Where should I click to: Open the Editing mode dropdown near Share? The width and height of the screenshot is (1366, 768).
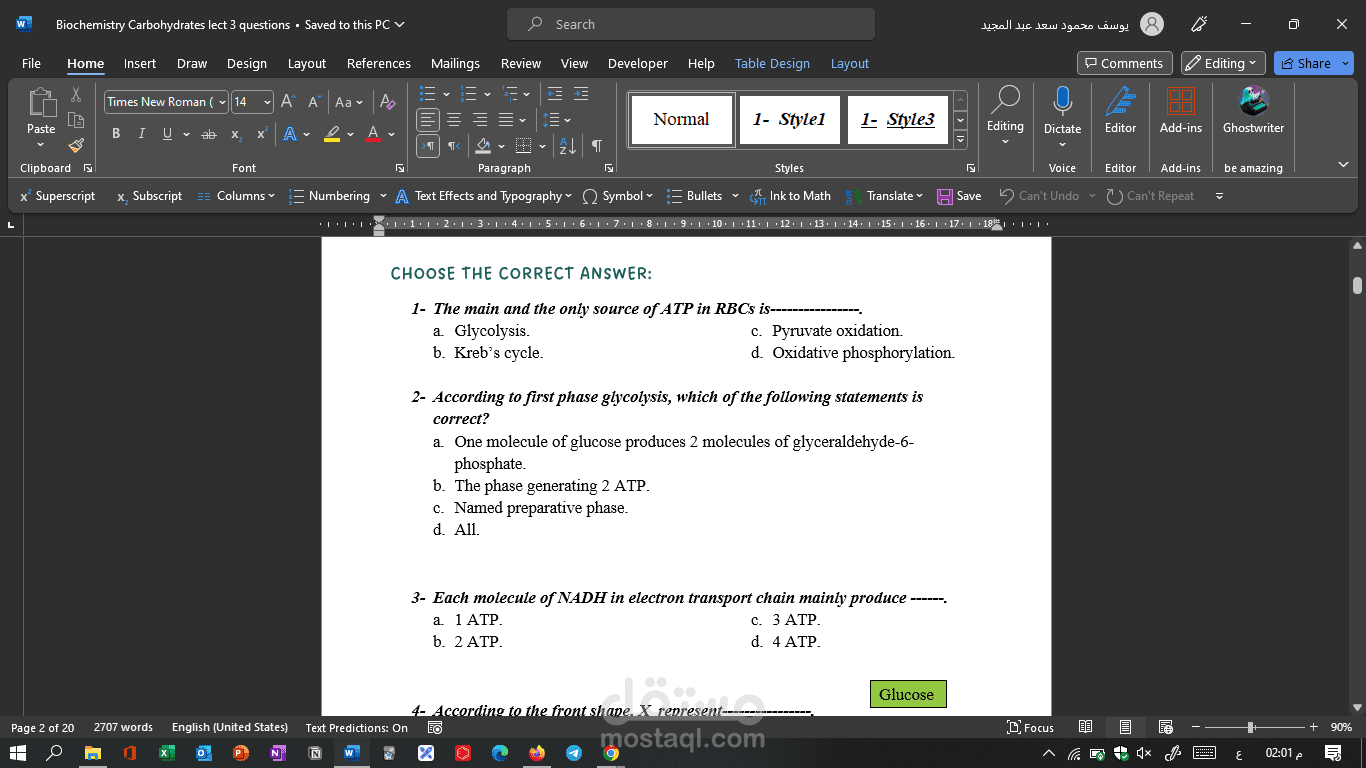[x=1223, y=63]
